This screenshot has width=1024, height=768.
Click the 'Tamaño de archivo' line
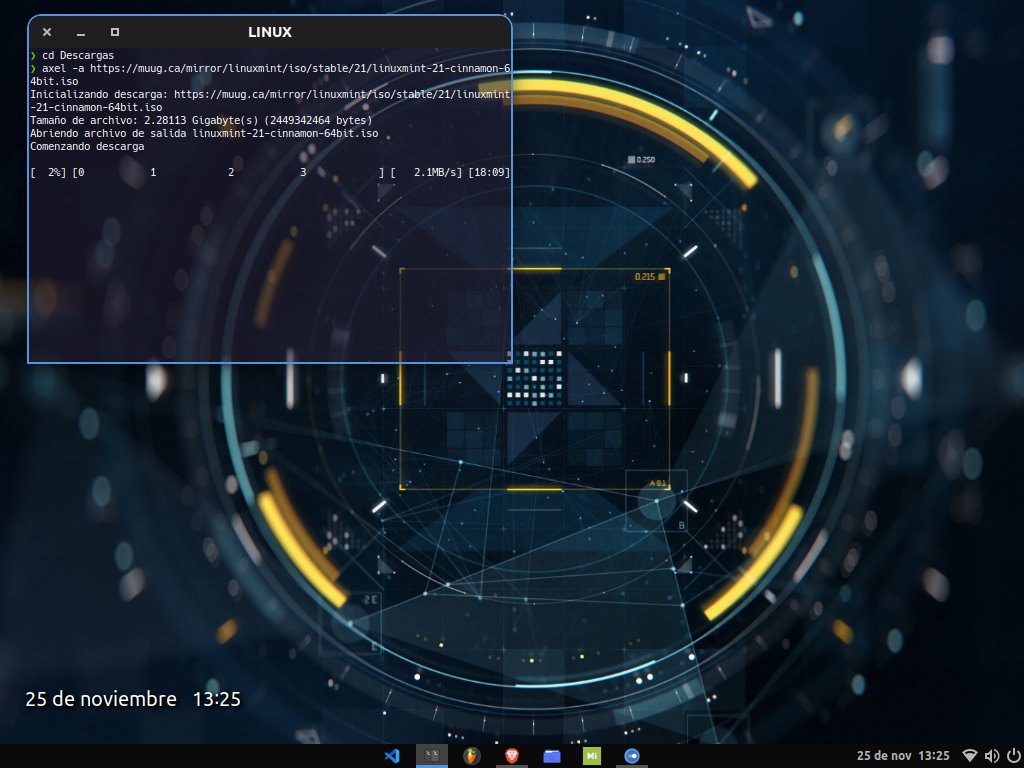[x=201, y=120]
